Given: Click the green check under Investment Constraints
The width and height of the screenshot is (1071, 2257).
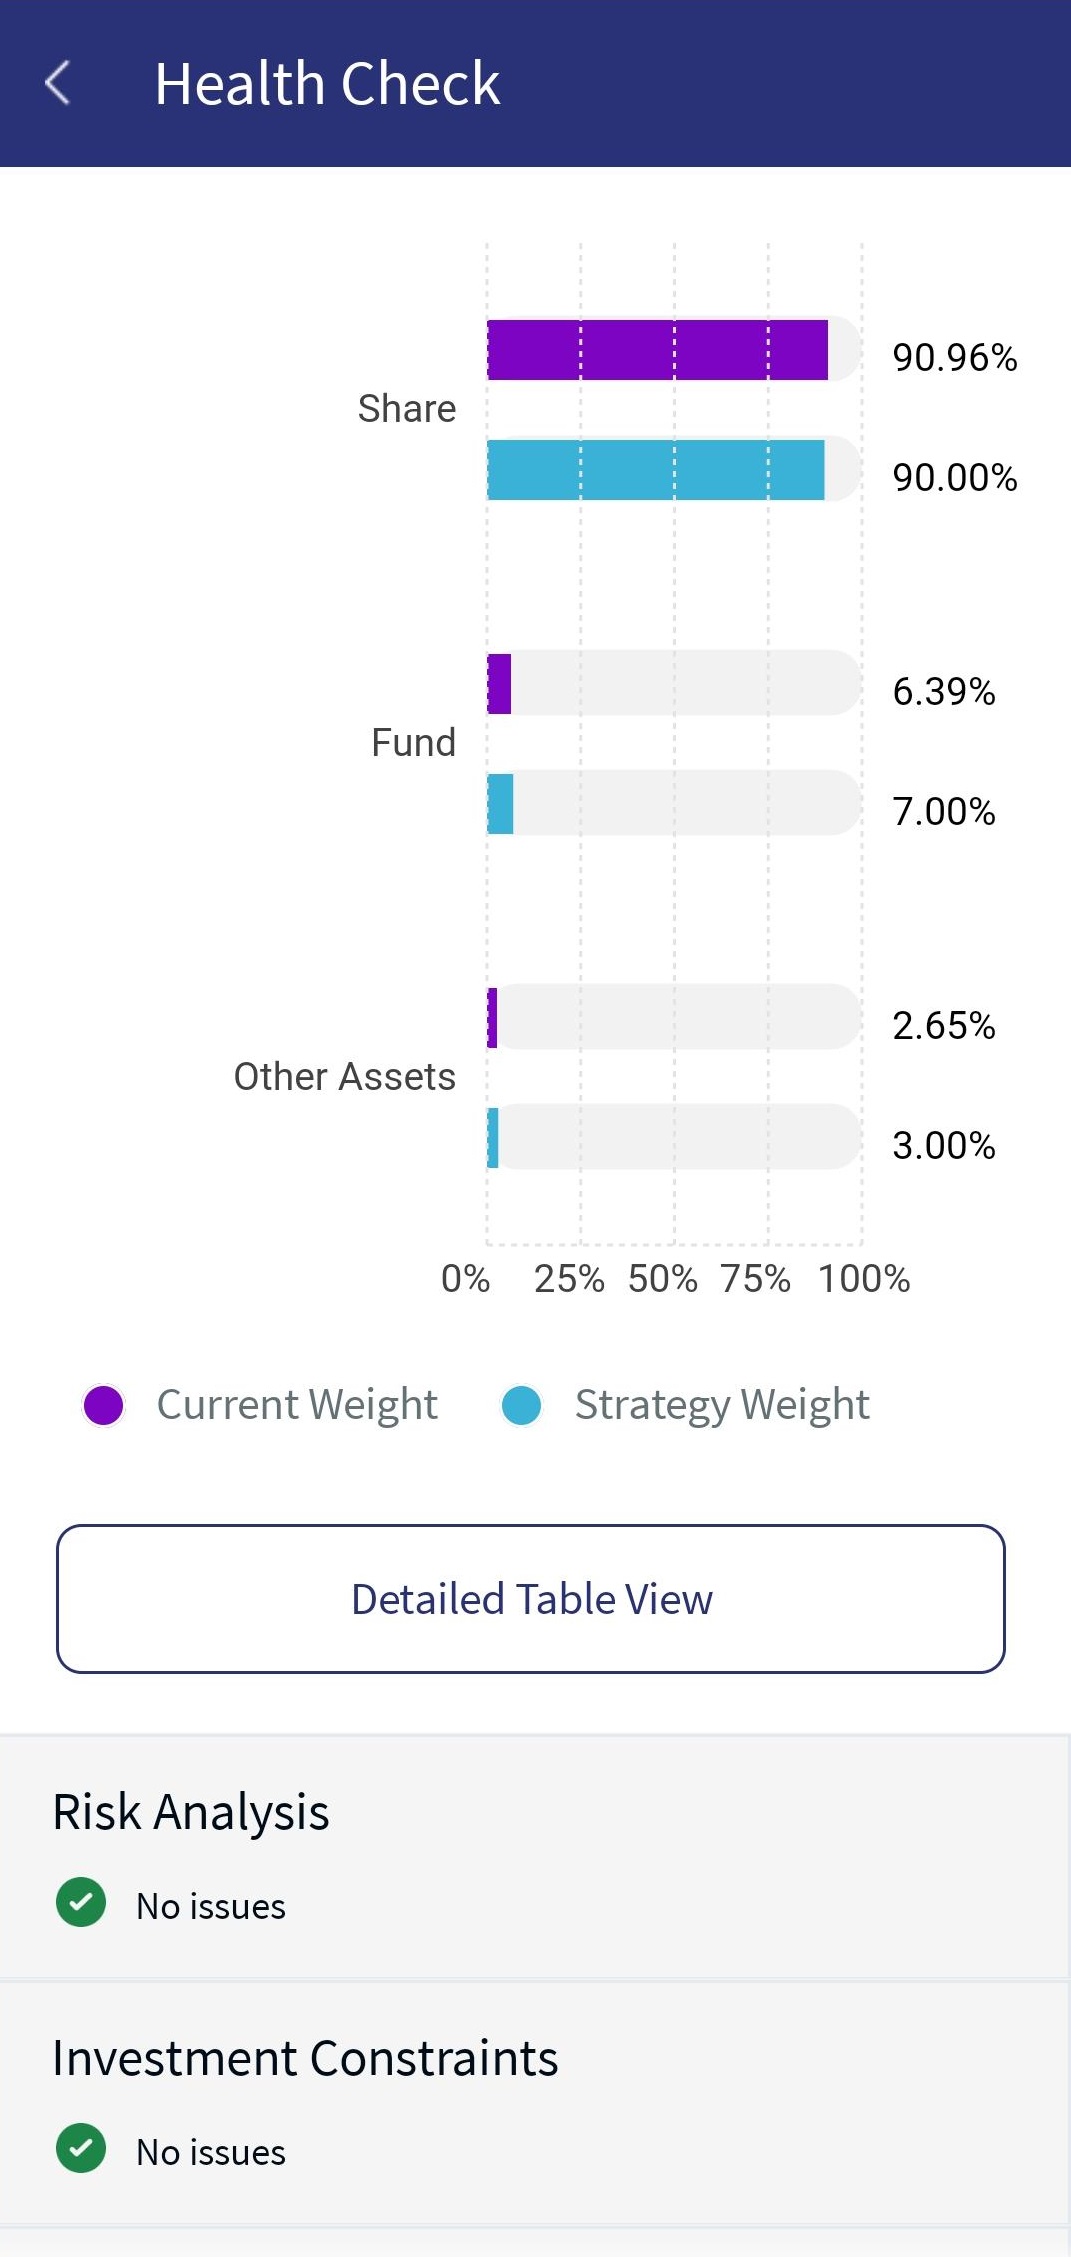Looking at the screenshot, I should pyautogui.click(x=81, y=2148).
